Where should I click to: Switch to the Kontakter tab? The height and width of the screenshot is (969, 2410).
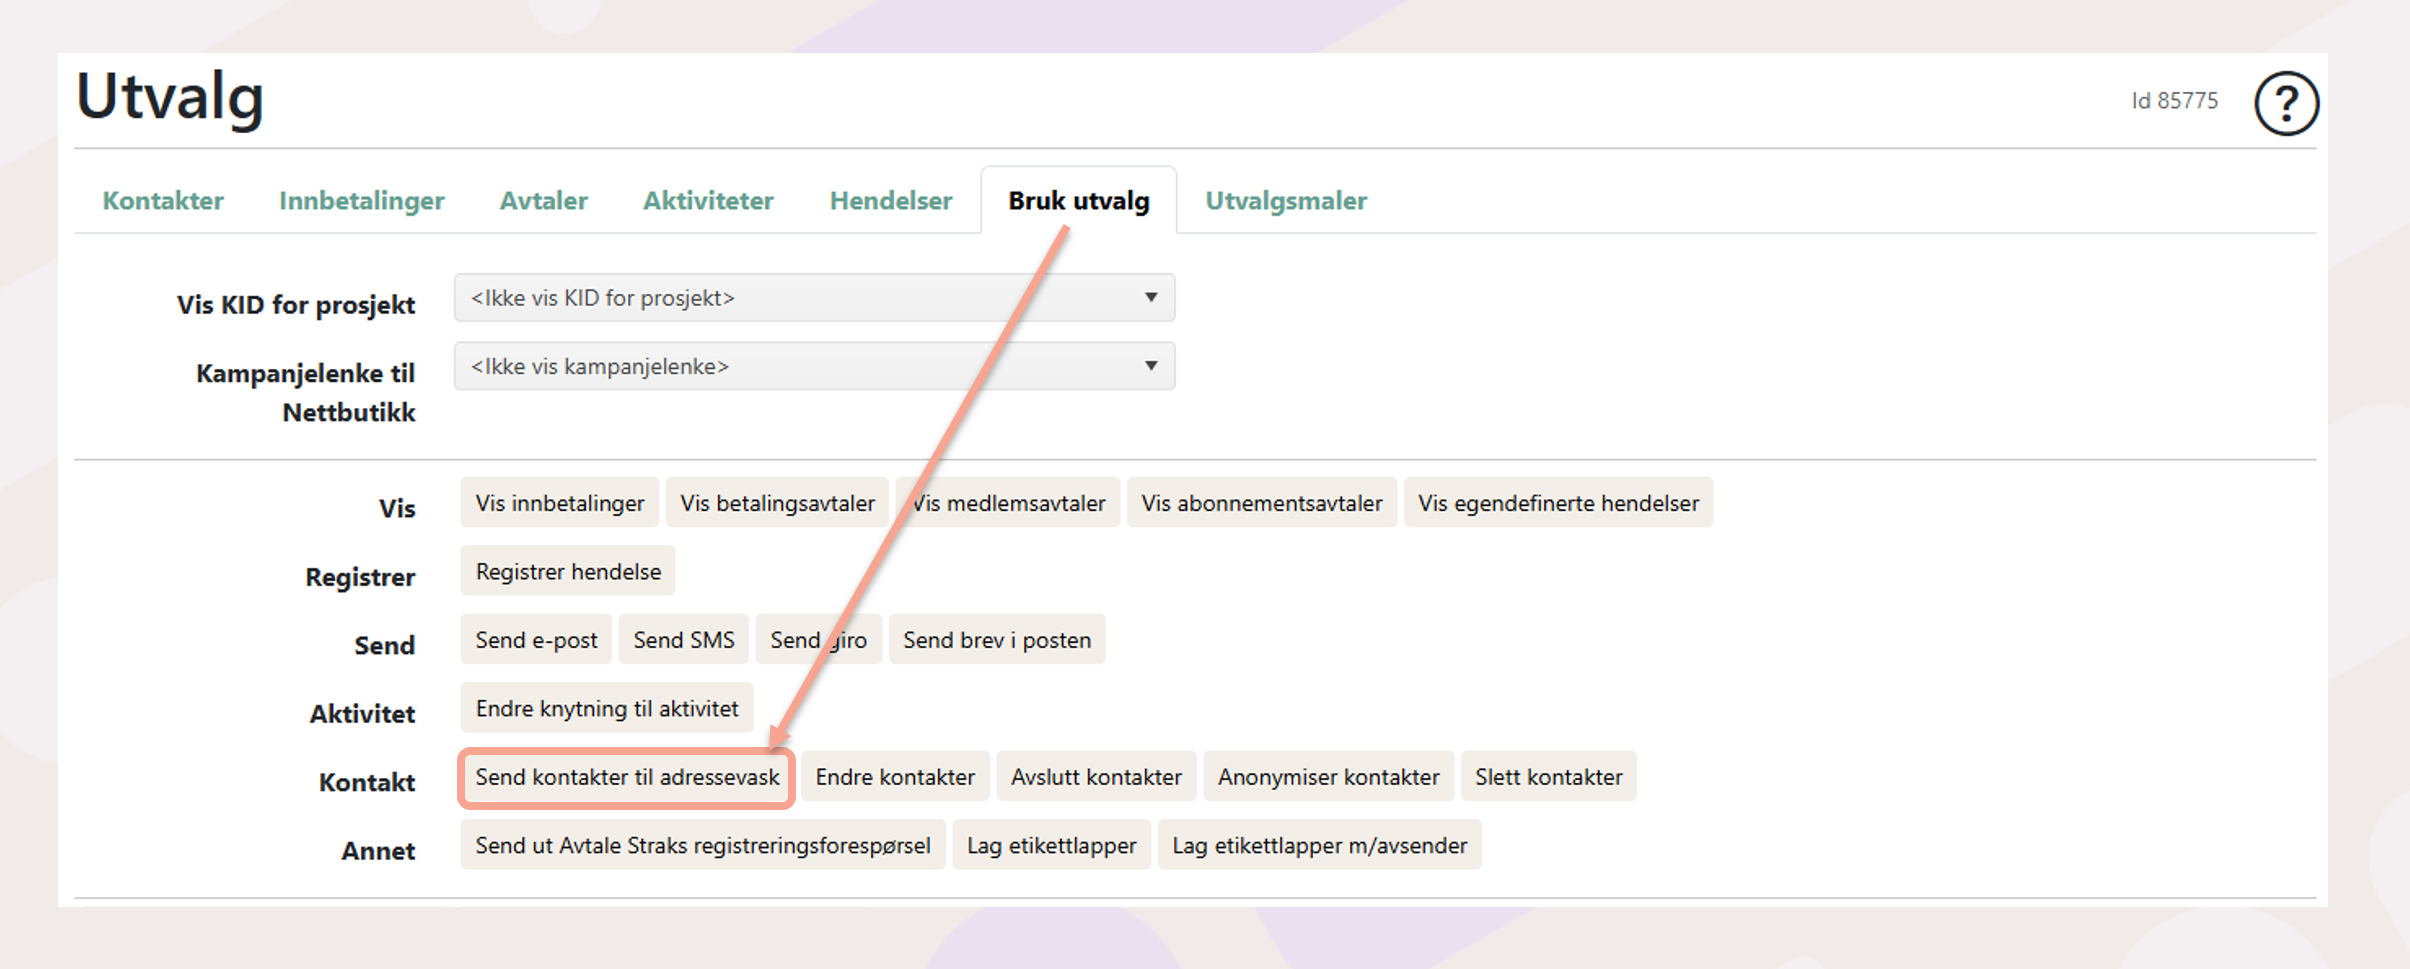(163, 201)
